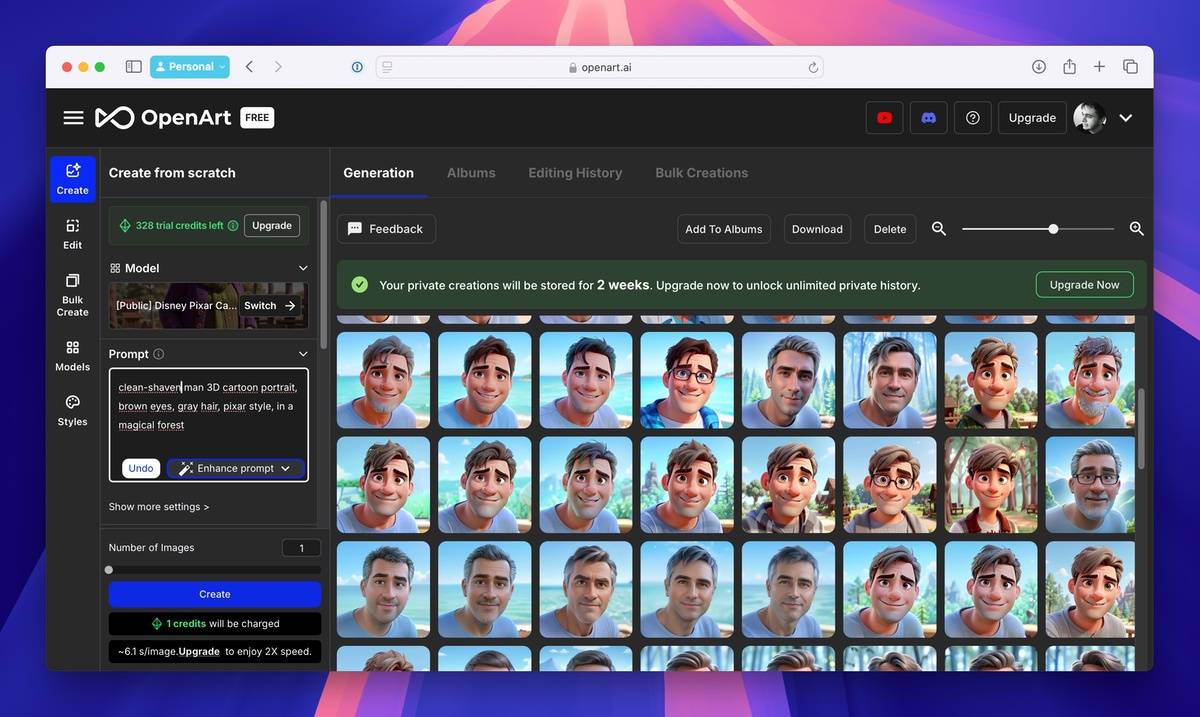Click the Add To Albums button
1200x717 pixels.
[724, 229]
